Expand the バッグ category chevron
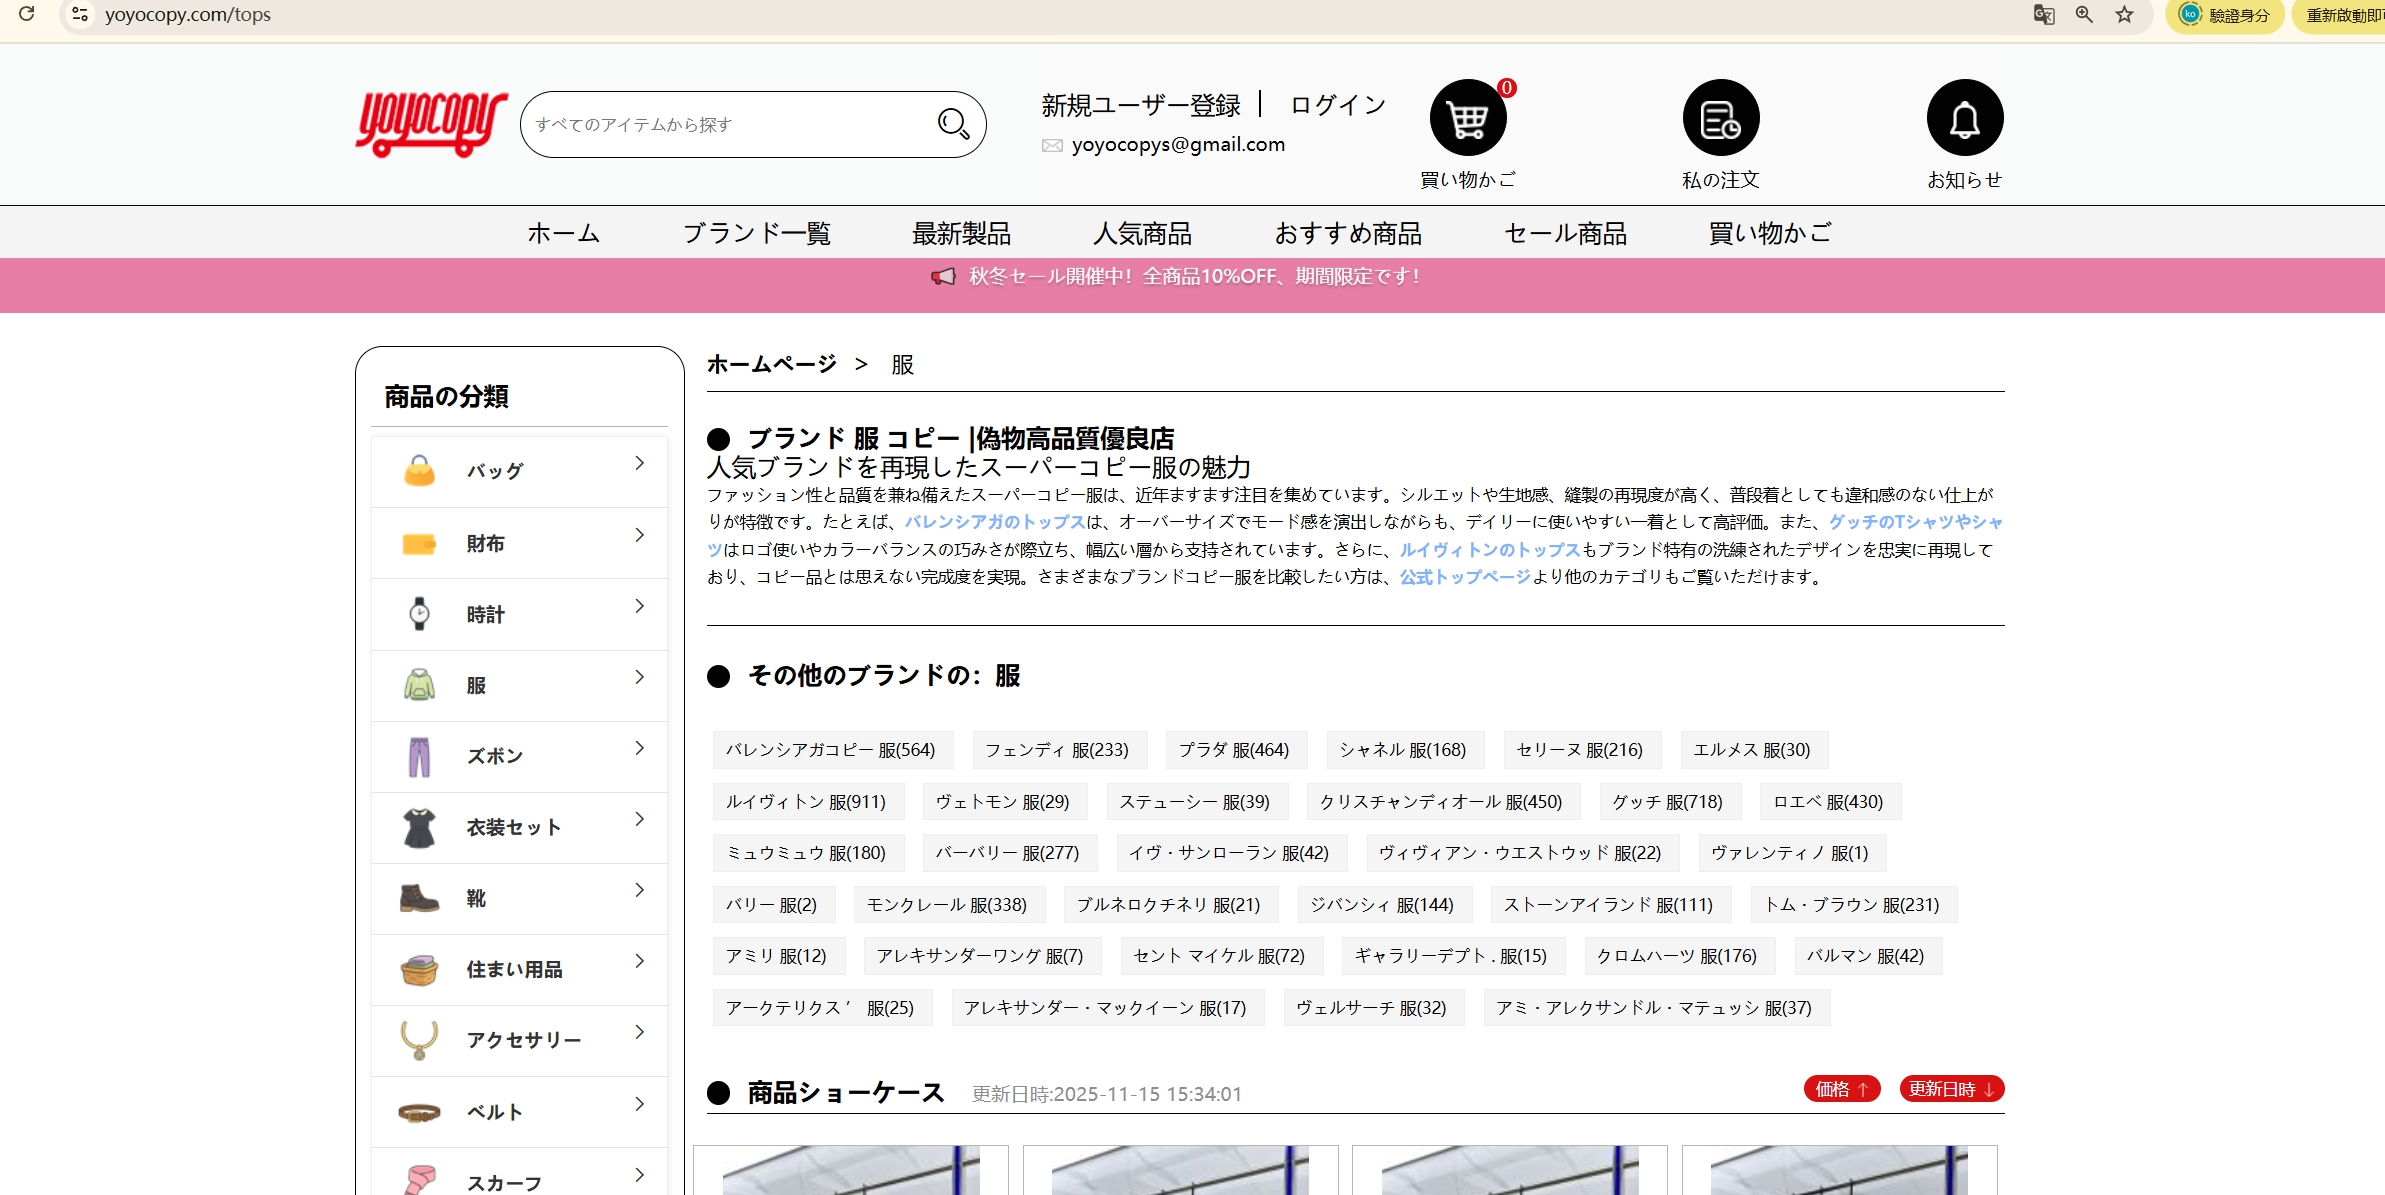The height and width of the screenshot is (1195, 2385). coord(639,463)
